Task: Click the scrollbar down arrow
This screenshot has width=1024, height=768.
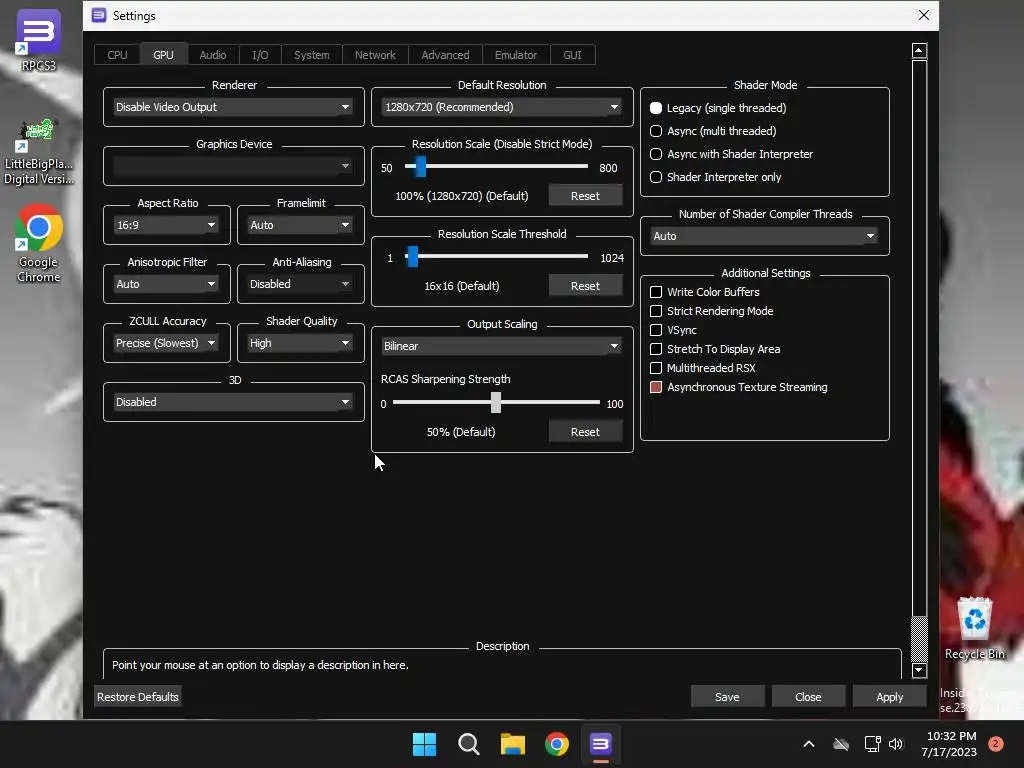Action: point(919,670)
